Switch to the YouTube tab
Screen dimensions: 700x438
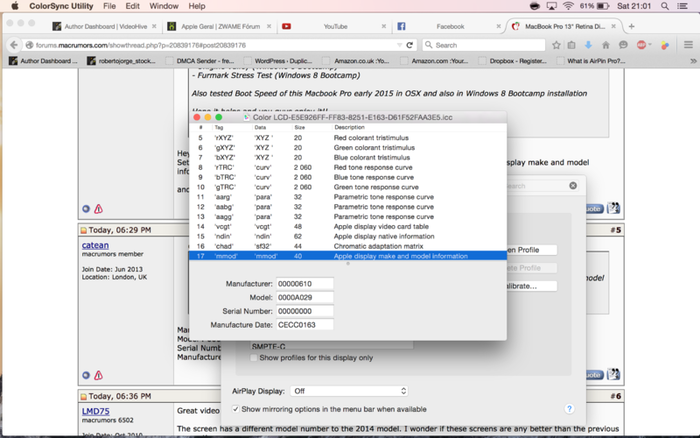pos(335,26)
